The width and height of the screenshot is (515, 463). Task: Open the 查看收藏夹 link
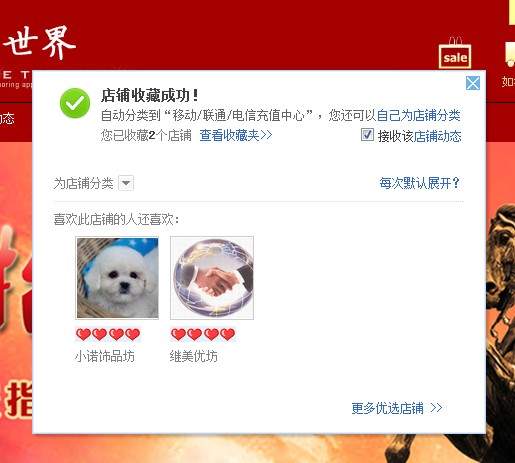point(236,135)
